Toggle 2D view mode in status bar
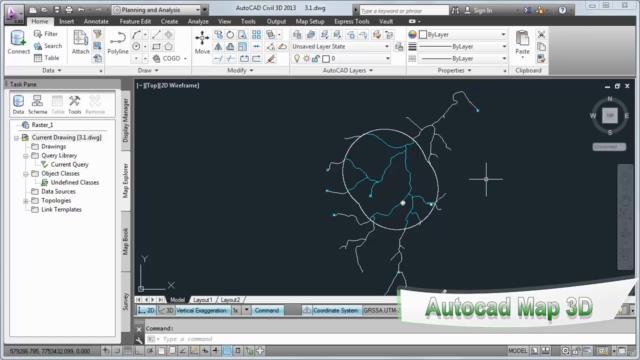Screen dimensions: 640x360 pyautogui.click(x=146, y=311)
